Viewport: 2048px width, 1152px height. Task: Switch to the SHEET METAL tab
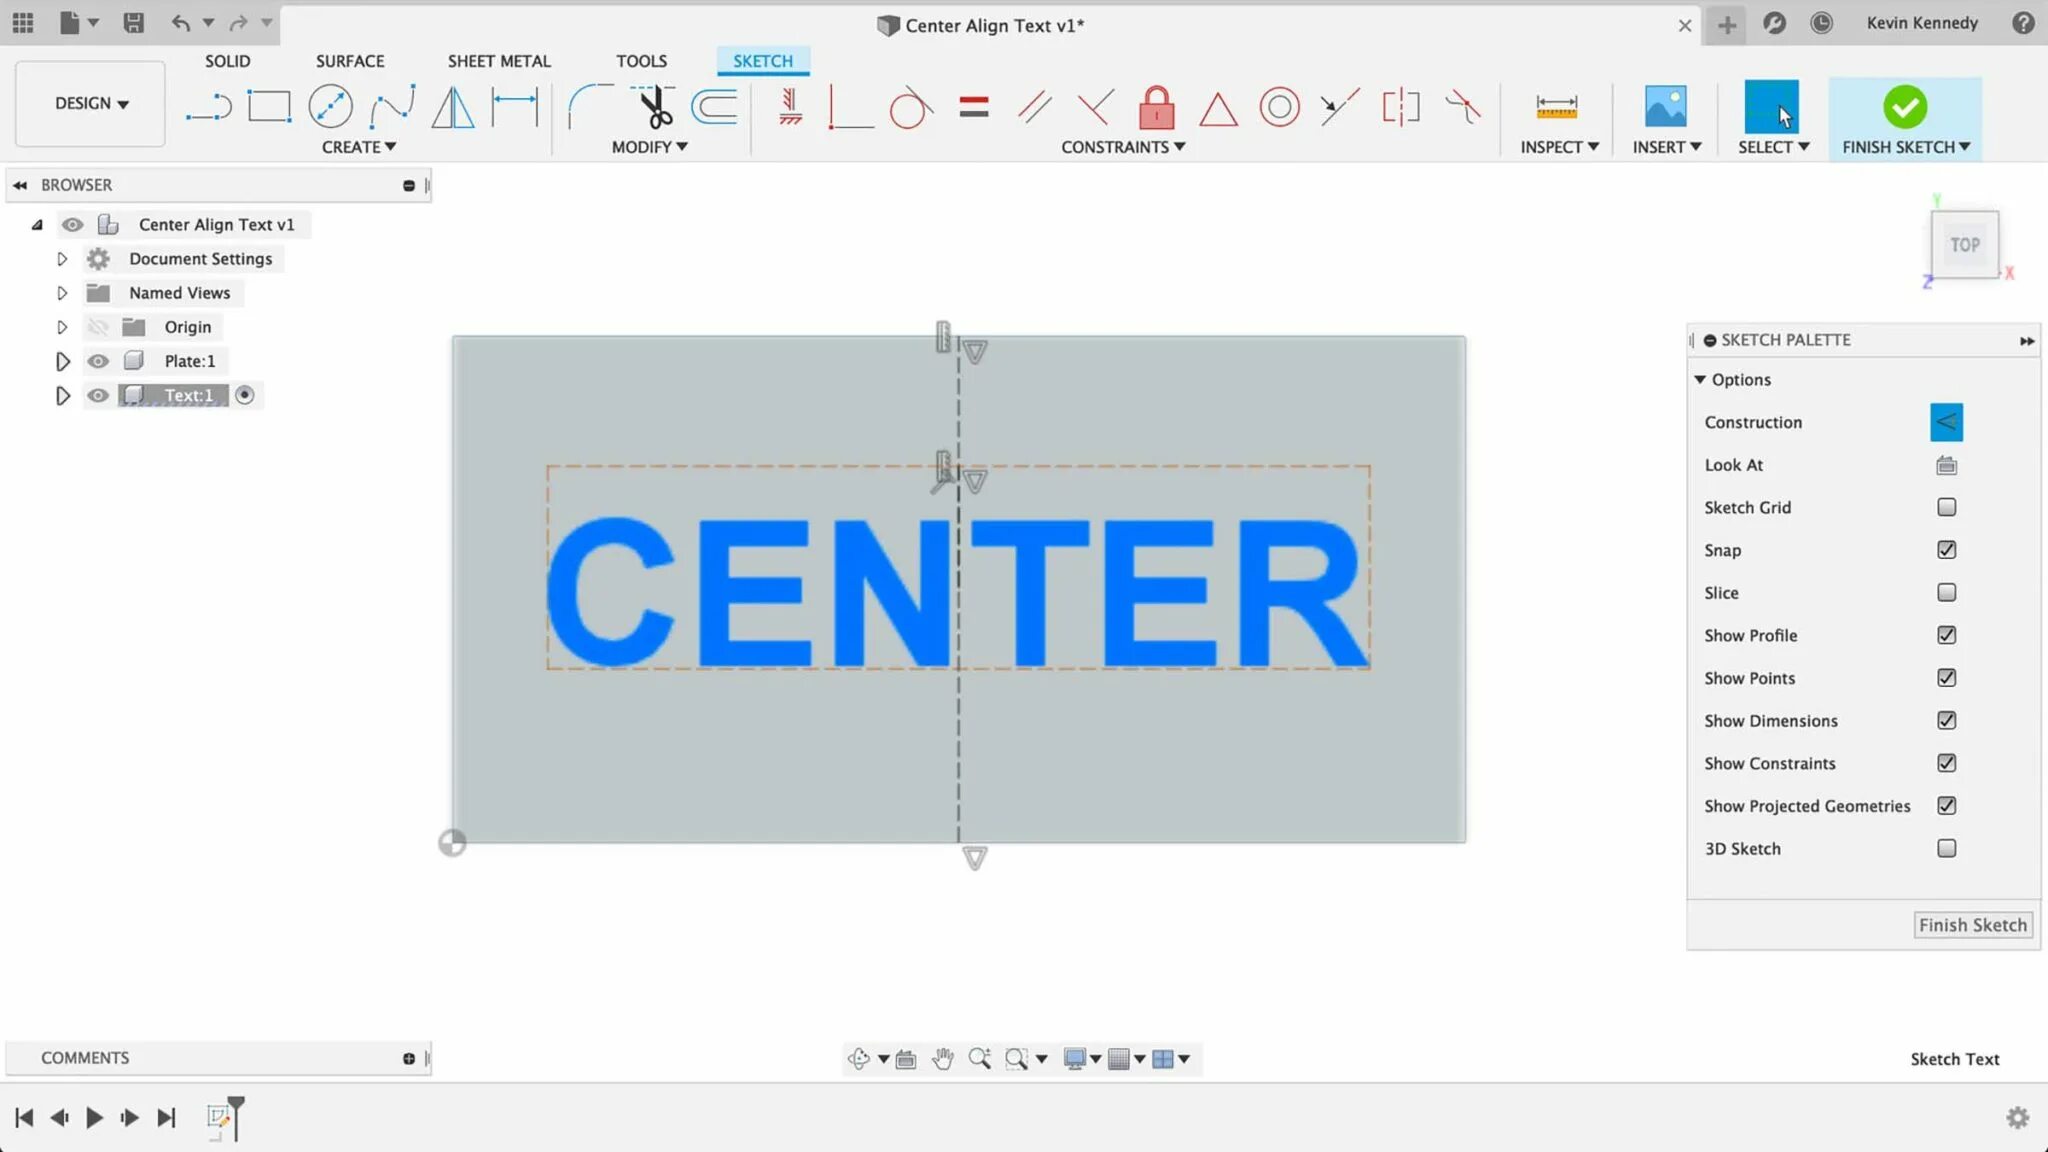pyautogui.click(x=499, y=61)
